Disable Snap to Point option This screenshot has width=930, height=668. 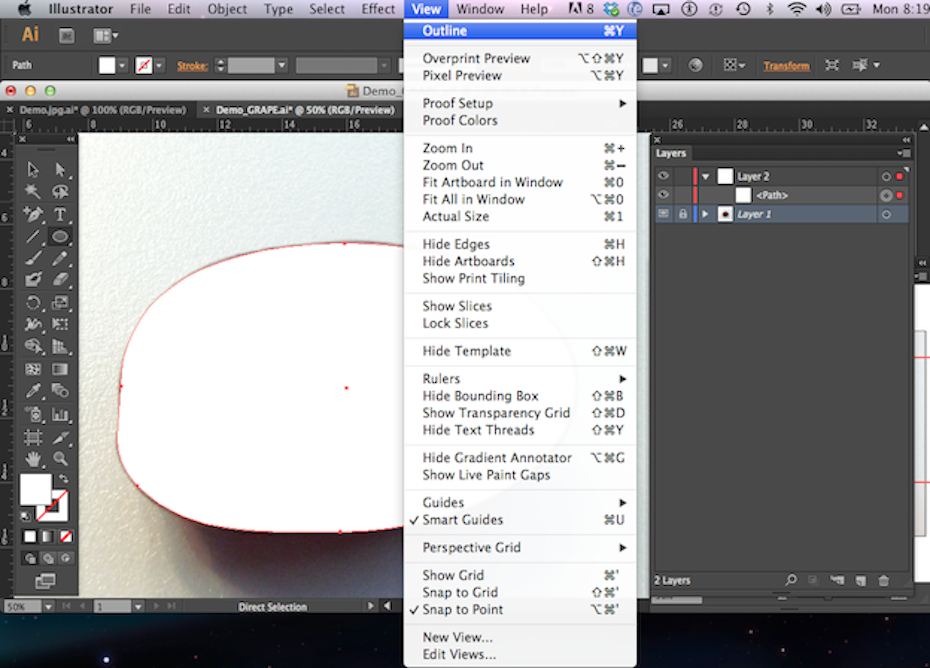[462, 610]
